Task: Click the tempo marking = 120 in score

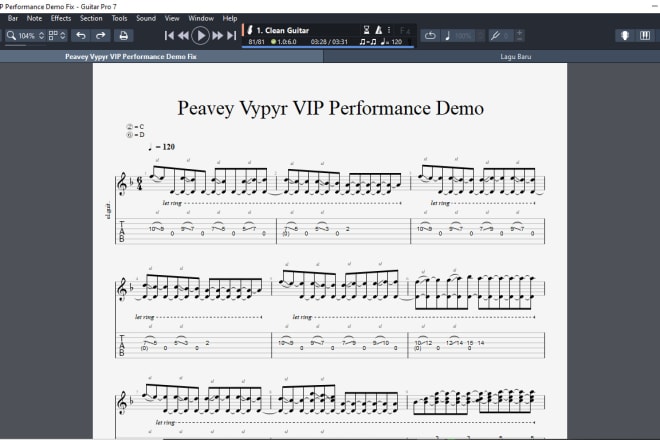Action: click(161, 147)
